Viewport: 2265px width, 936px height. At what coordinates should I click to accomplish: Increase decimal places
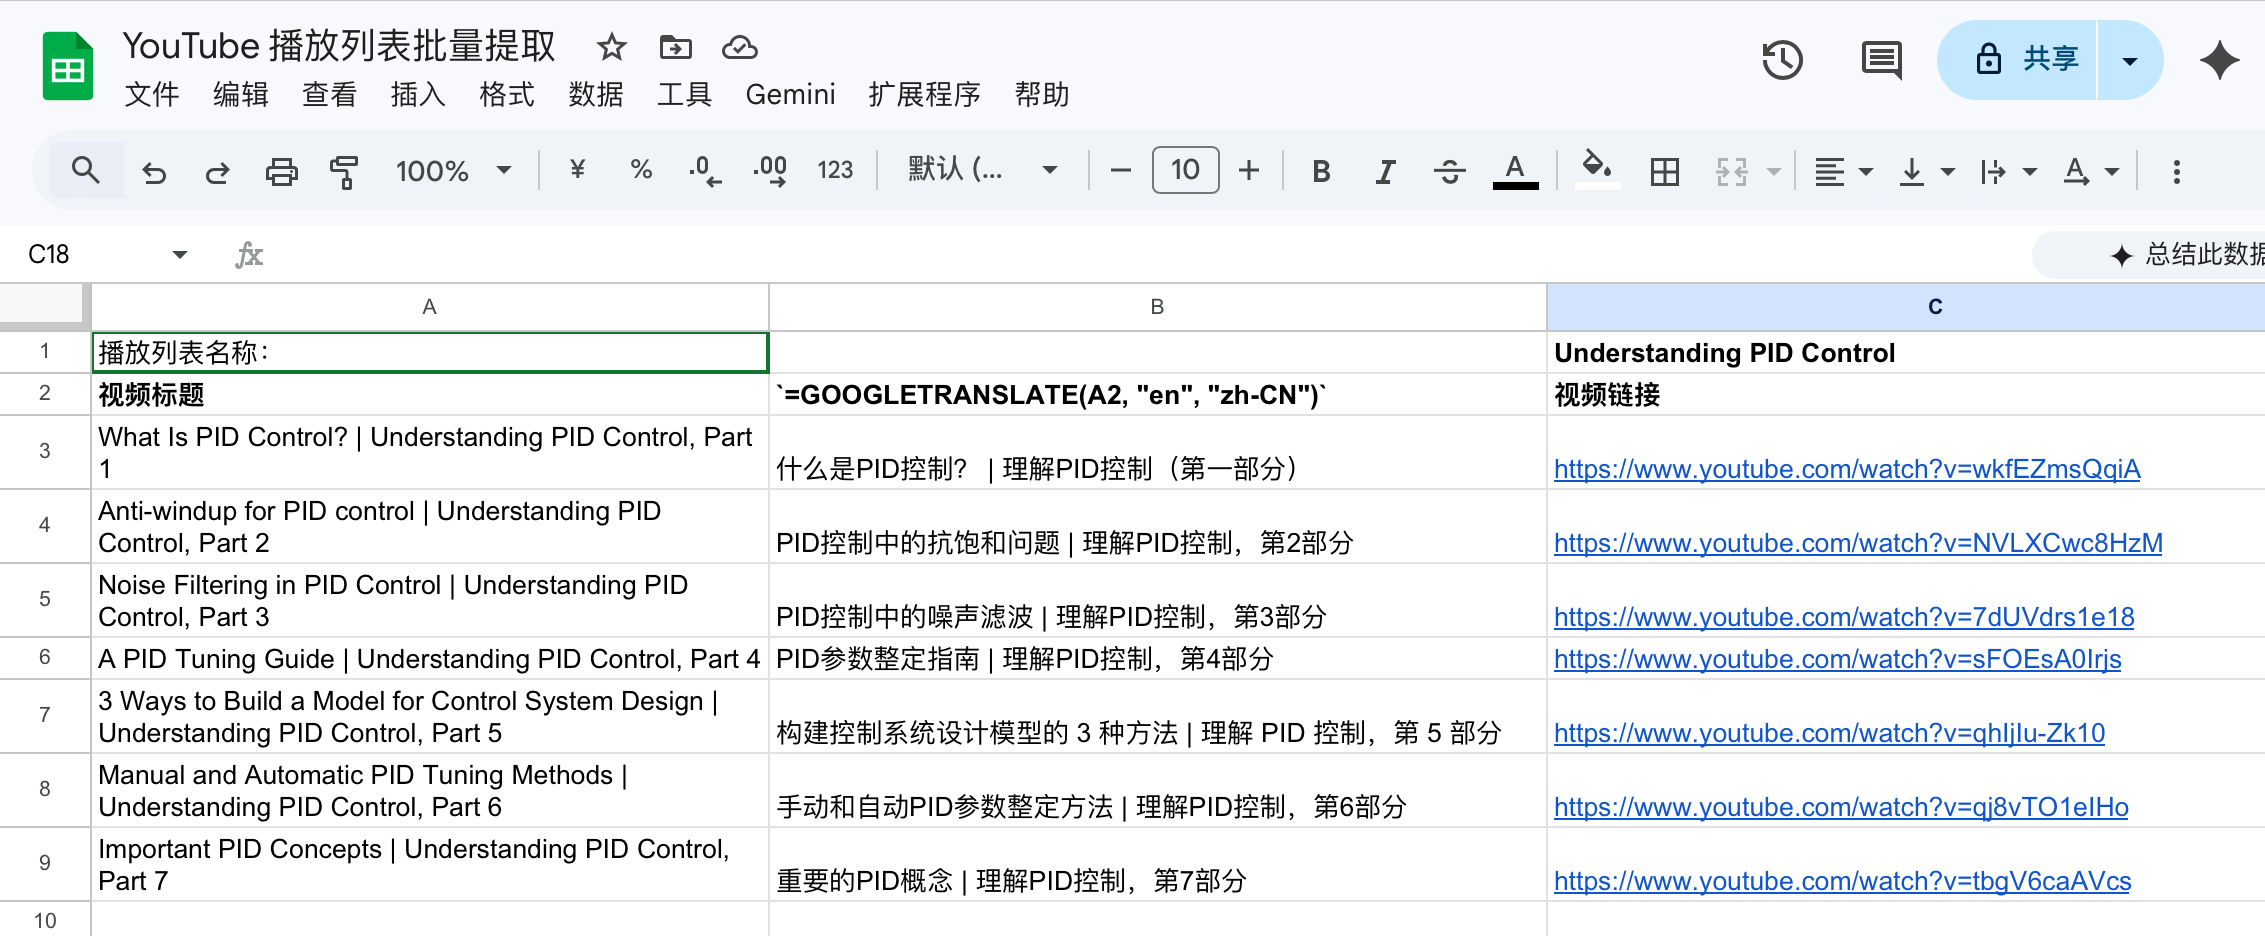pyautogui.click(x=770, y=171)
